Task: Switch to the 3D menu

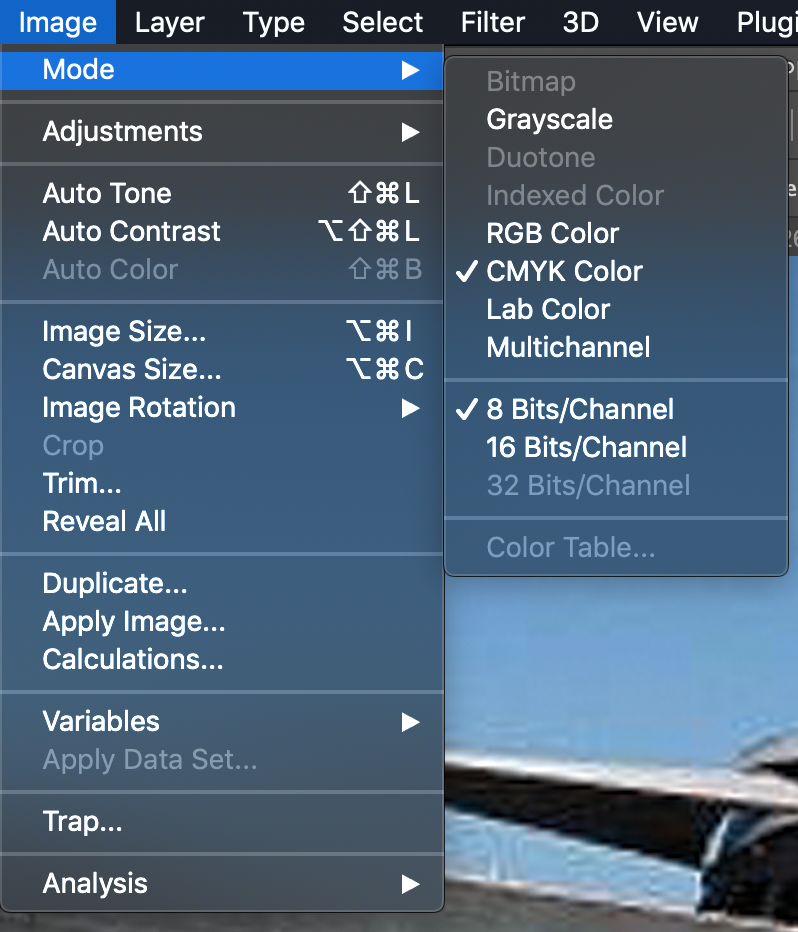Action: (x=580, y=22)
